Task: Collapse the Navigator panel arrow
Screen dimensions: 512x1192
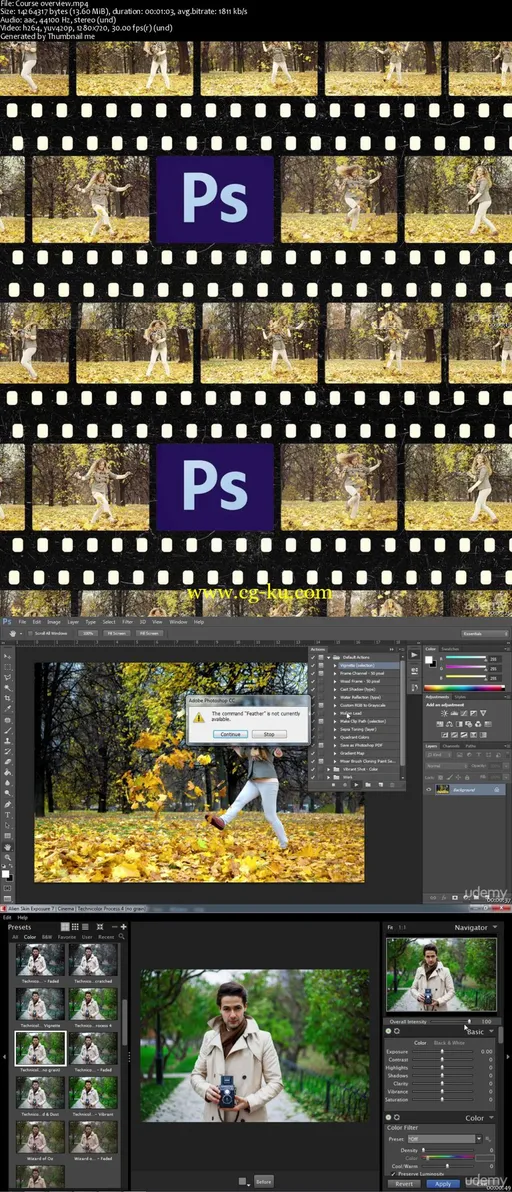Action: point(495,927)
